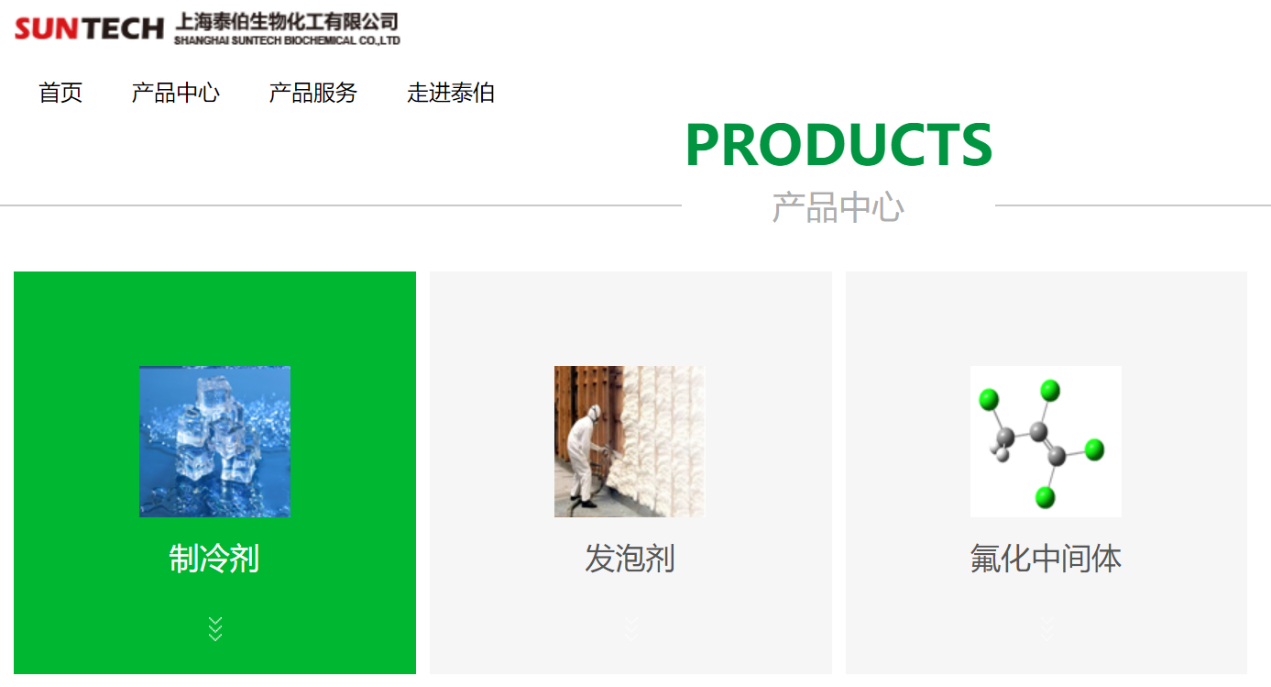Click the green molecule model image
Image resolution: width=1271 pixels, height=687 pixels.
tap(1046, 441)
